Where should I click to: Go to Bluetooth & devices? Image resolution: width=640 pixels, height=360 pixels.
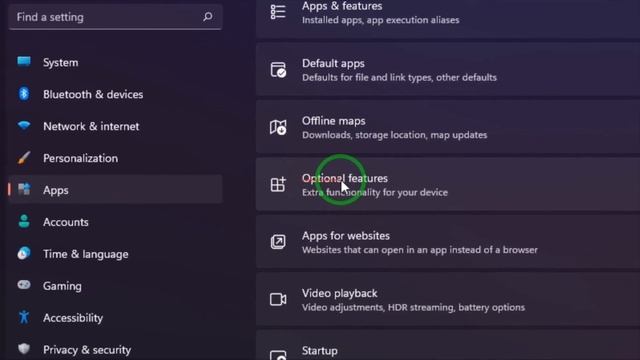[115, 94]
